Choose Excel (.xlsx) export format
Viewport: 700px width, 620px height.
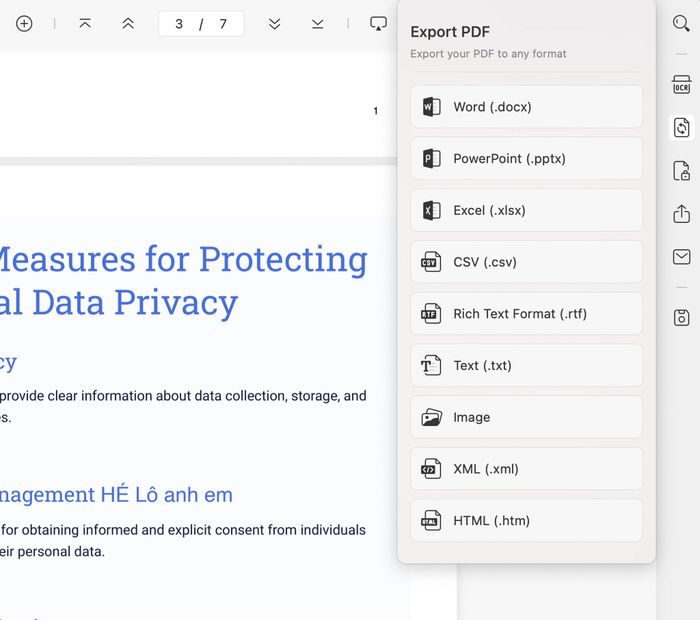[526, 211]
